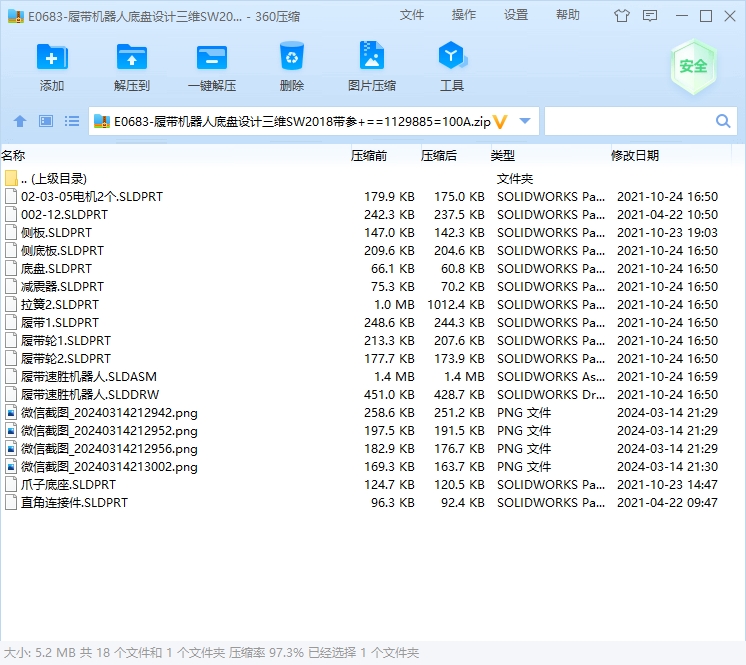Select the file 侧底板.SLDPRT

pyautogui.click(x=62, y=251)
